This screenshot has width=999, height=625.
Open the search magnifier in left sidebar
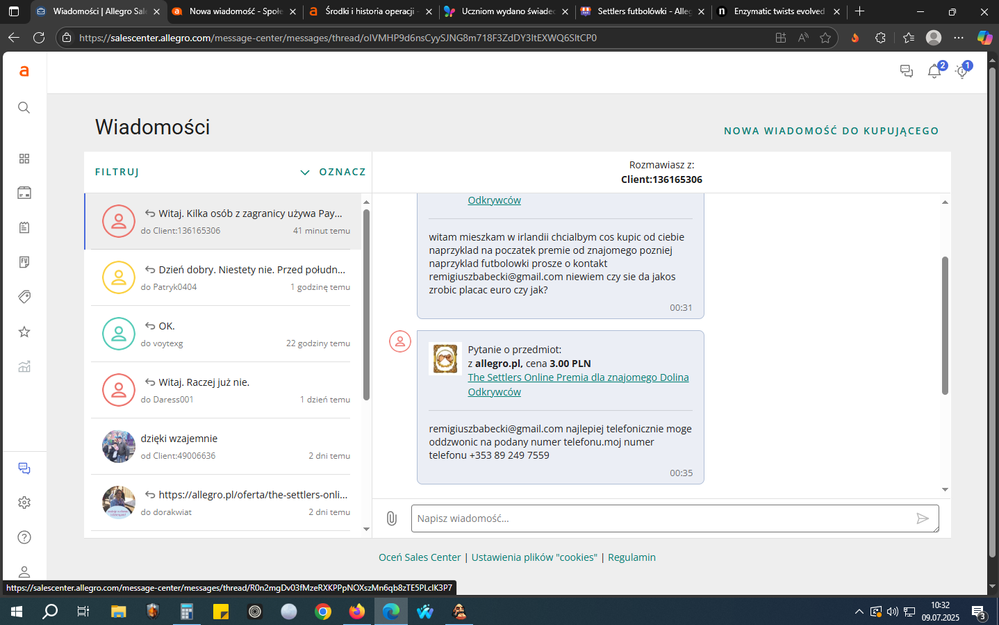pos(24,108)
